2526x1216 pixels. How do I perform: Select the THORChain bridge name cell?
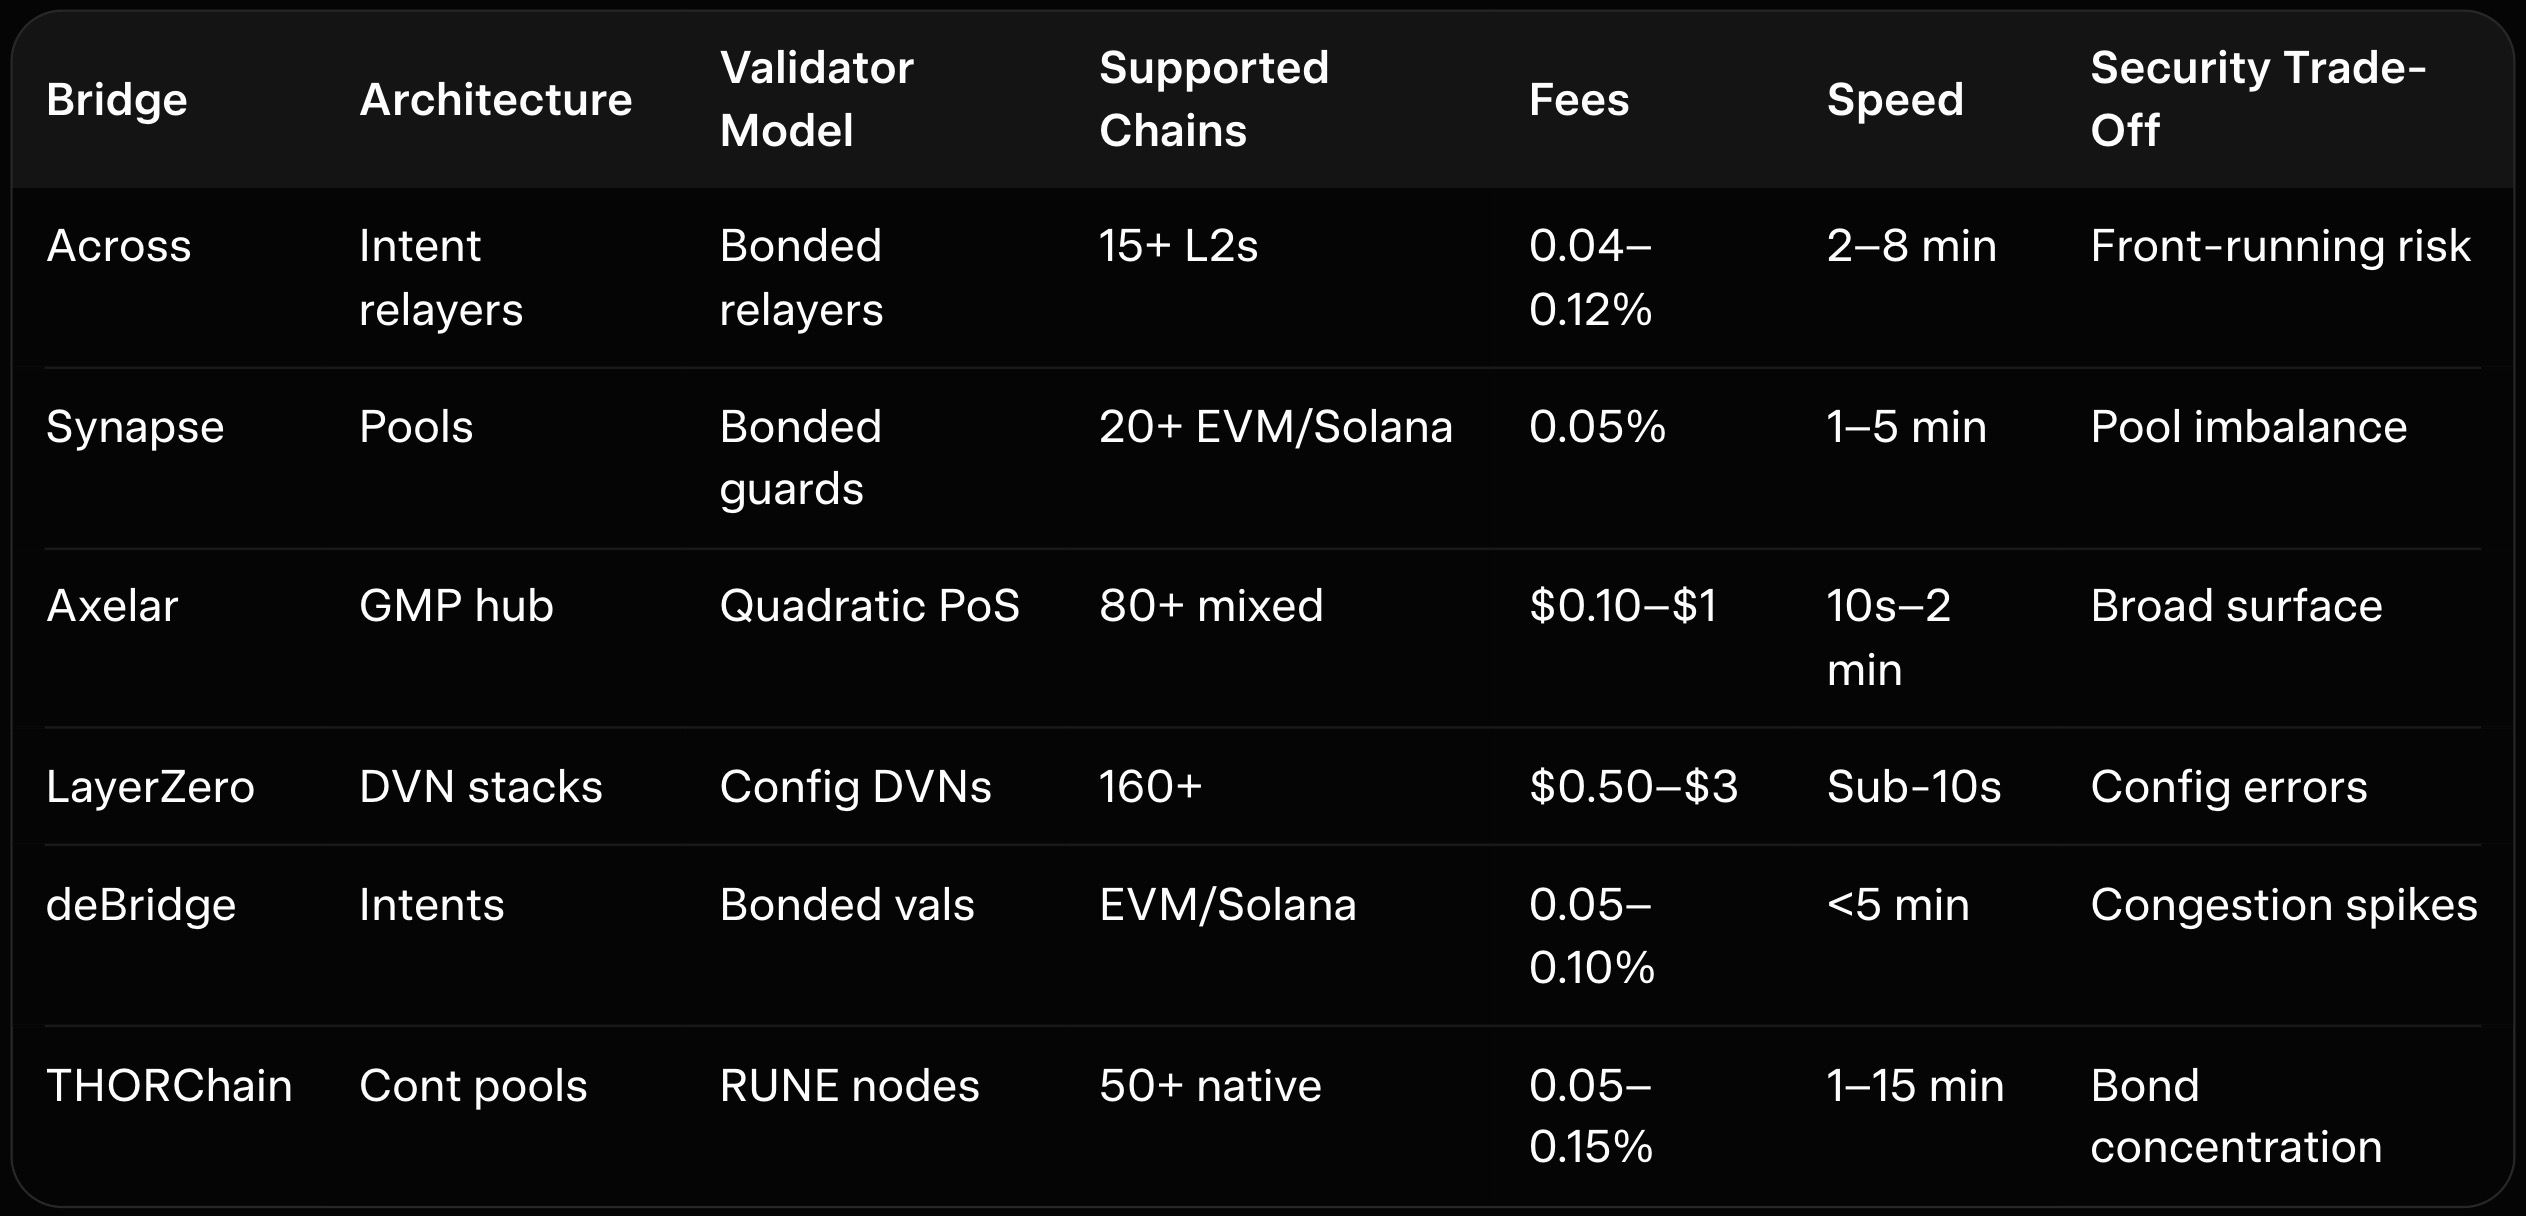click(x=169, y=1086)
